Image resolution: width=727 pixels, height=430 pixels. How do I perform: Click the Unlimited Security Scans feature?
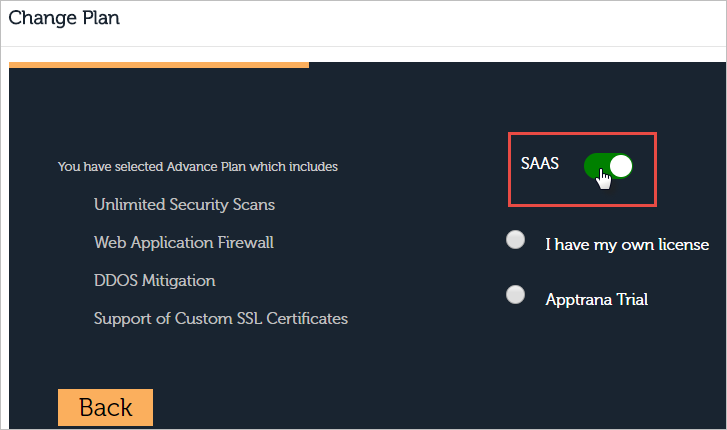tap(185, 205)
